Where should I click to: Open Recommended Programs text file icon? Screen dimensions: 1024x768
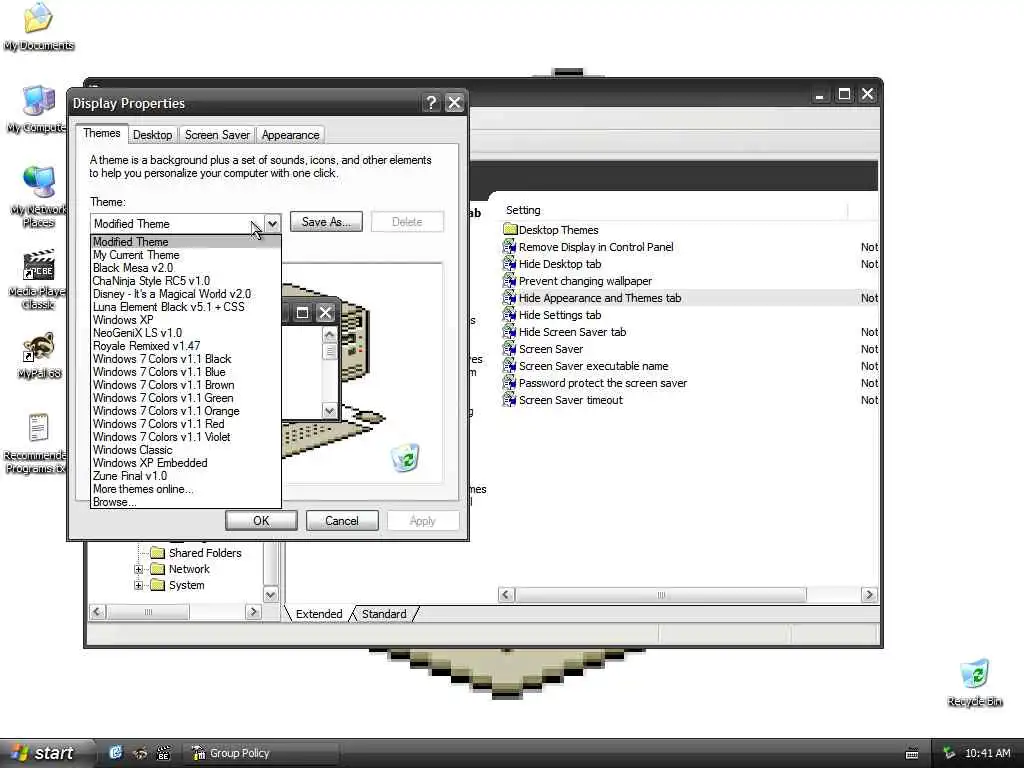click(38, 428)
